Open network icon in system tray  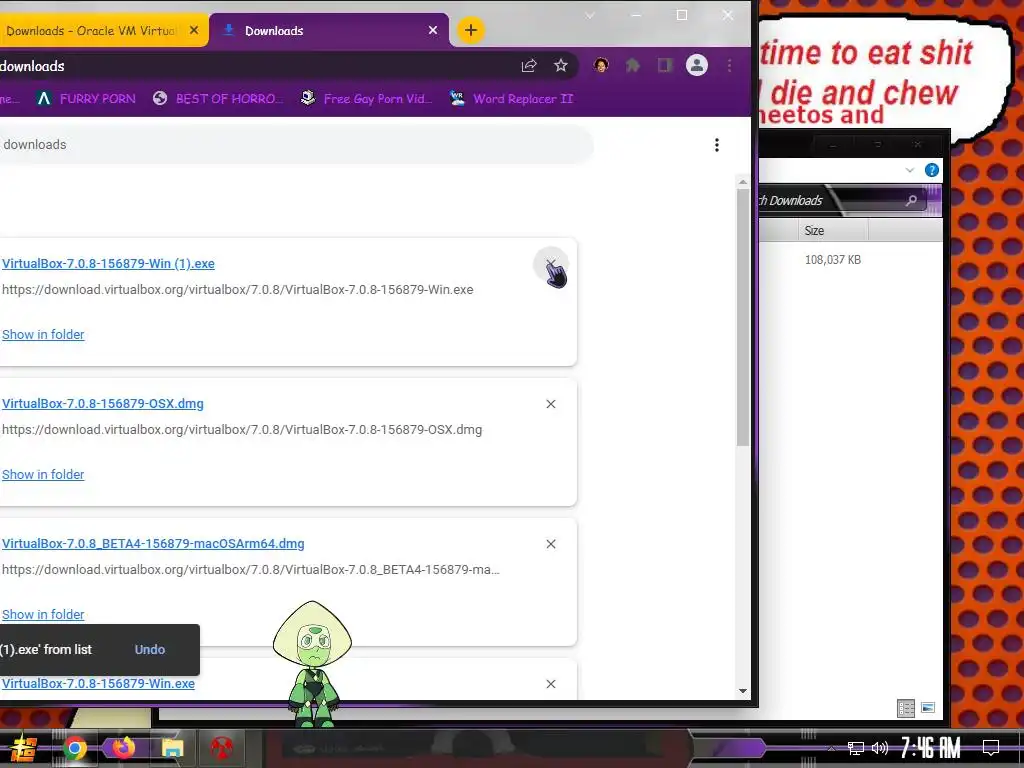tap(856, 748)
